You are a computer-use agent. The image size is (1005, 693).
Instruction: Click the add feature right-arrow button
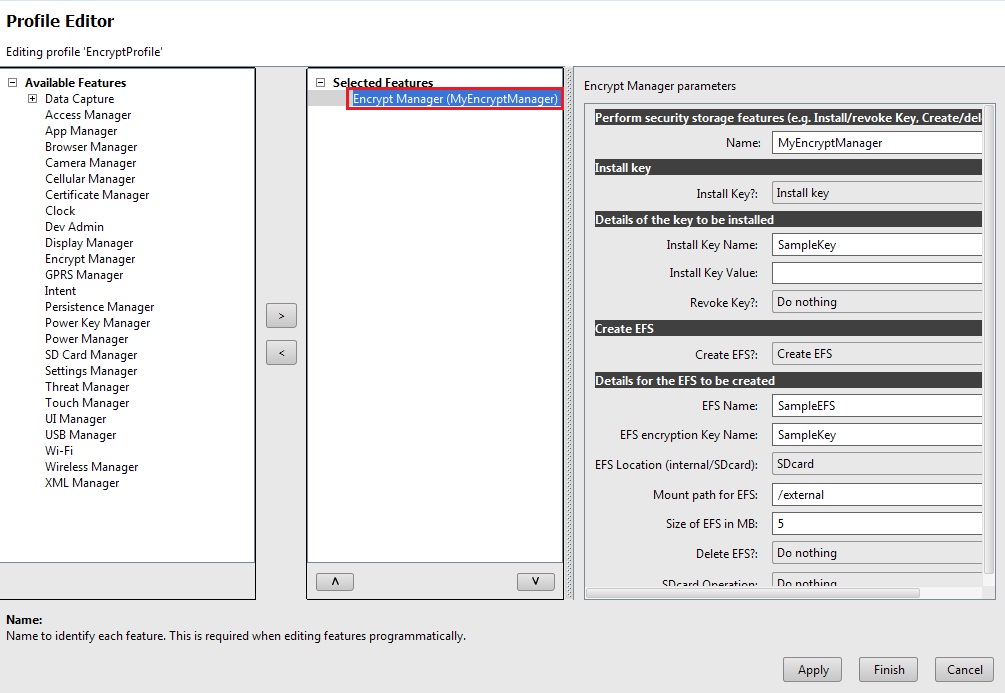coord(281,316)
